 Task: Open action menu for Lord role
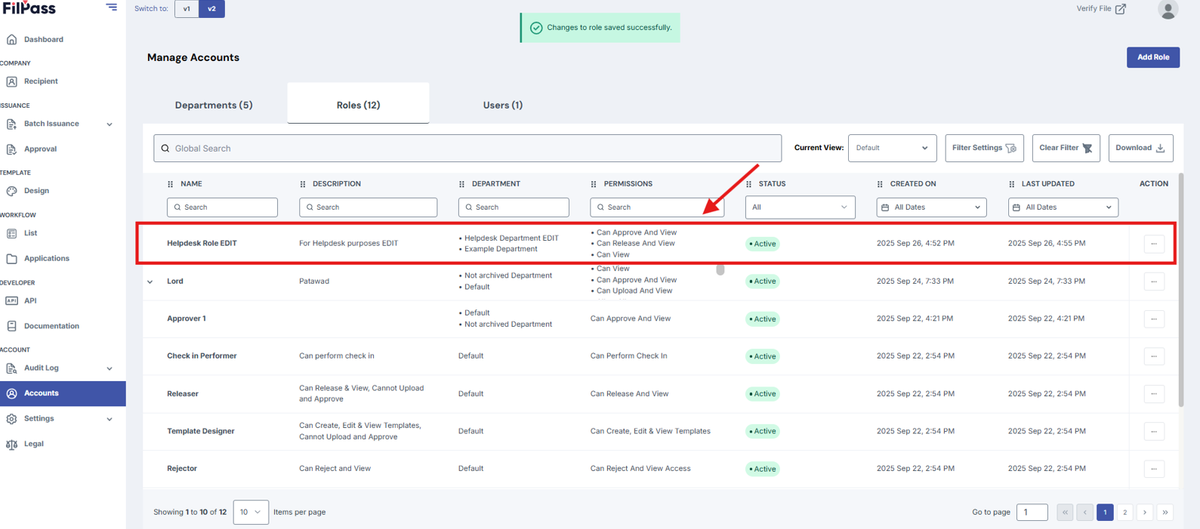point(1154,282)
